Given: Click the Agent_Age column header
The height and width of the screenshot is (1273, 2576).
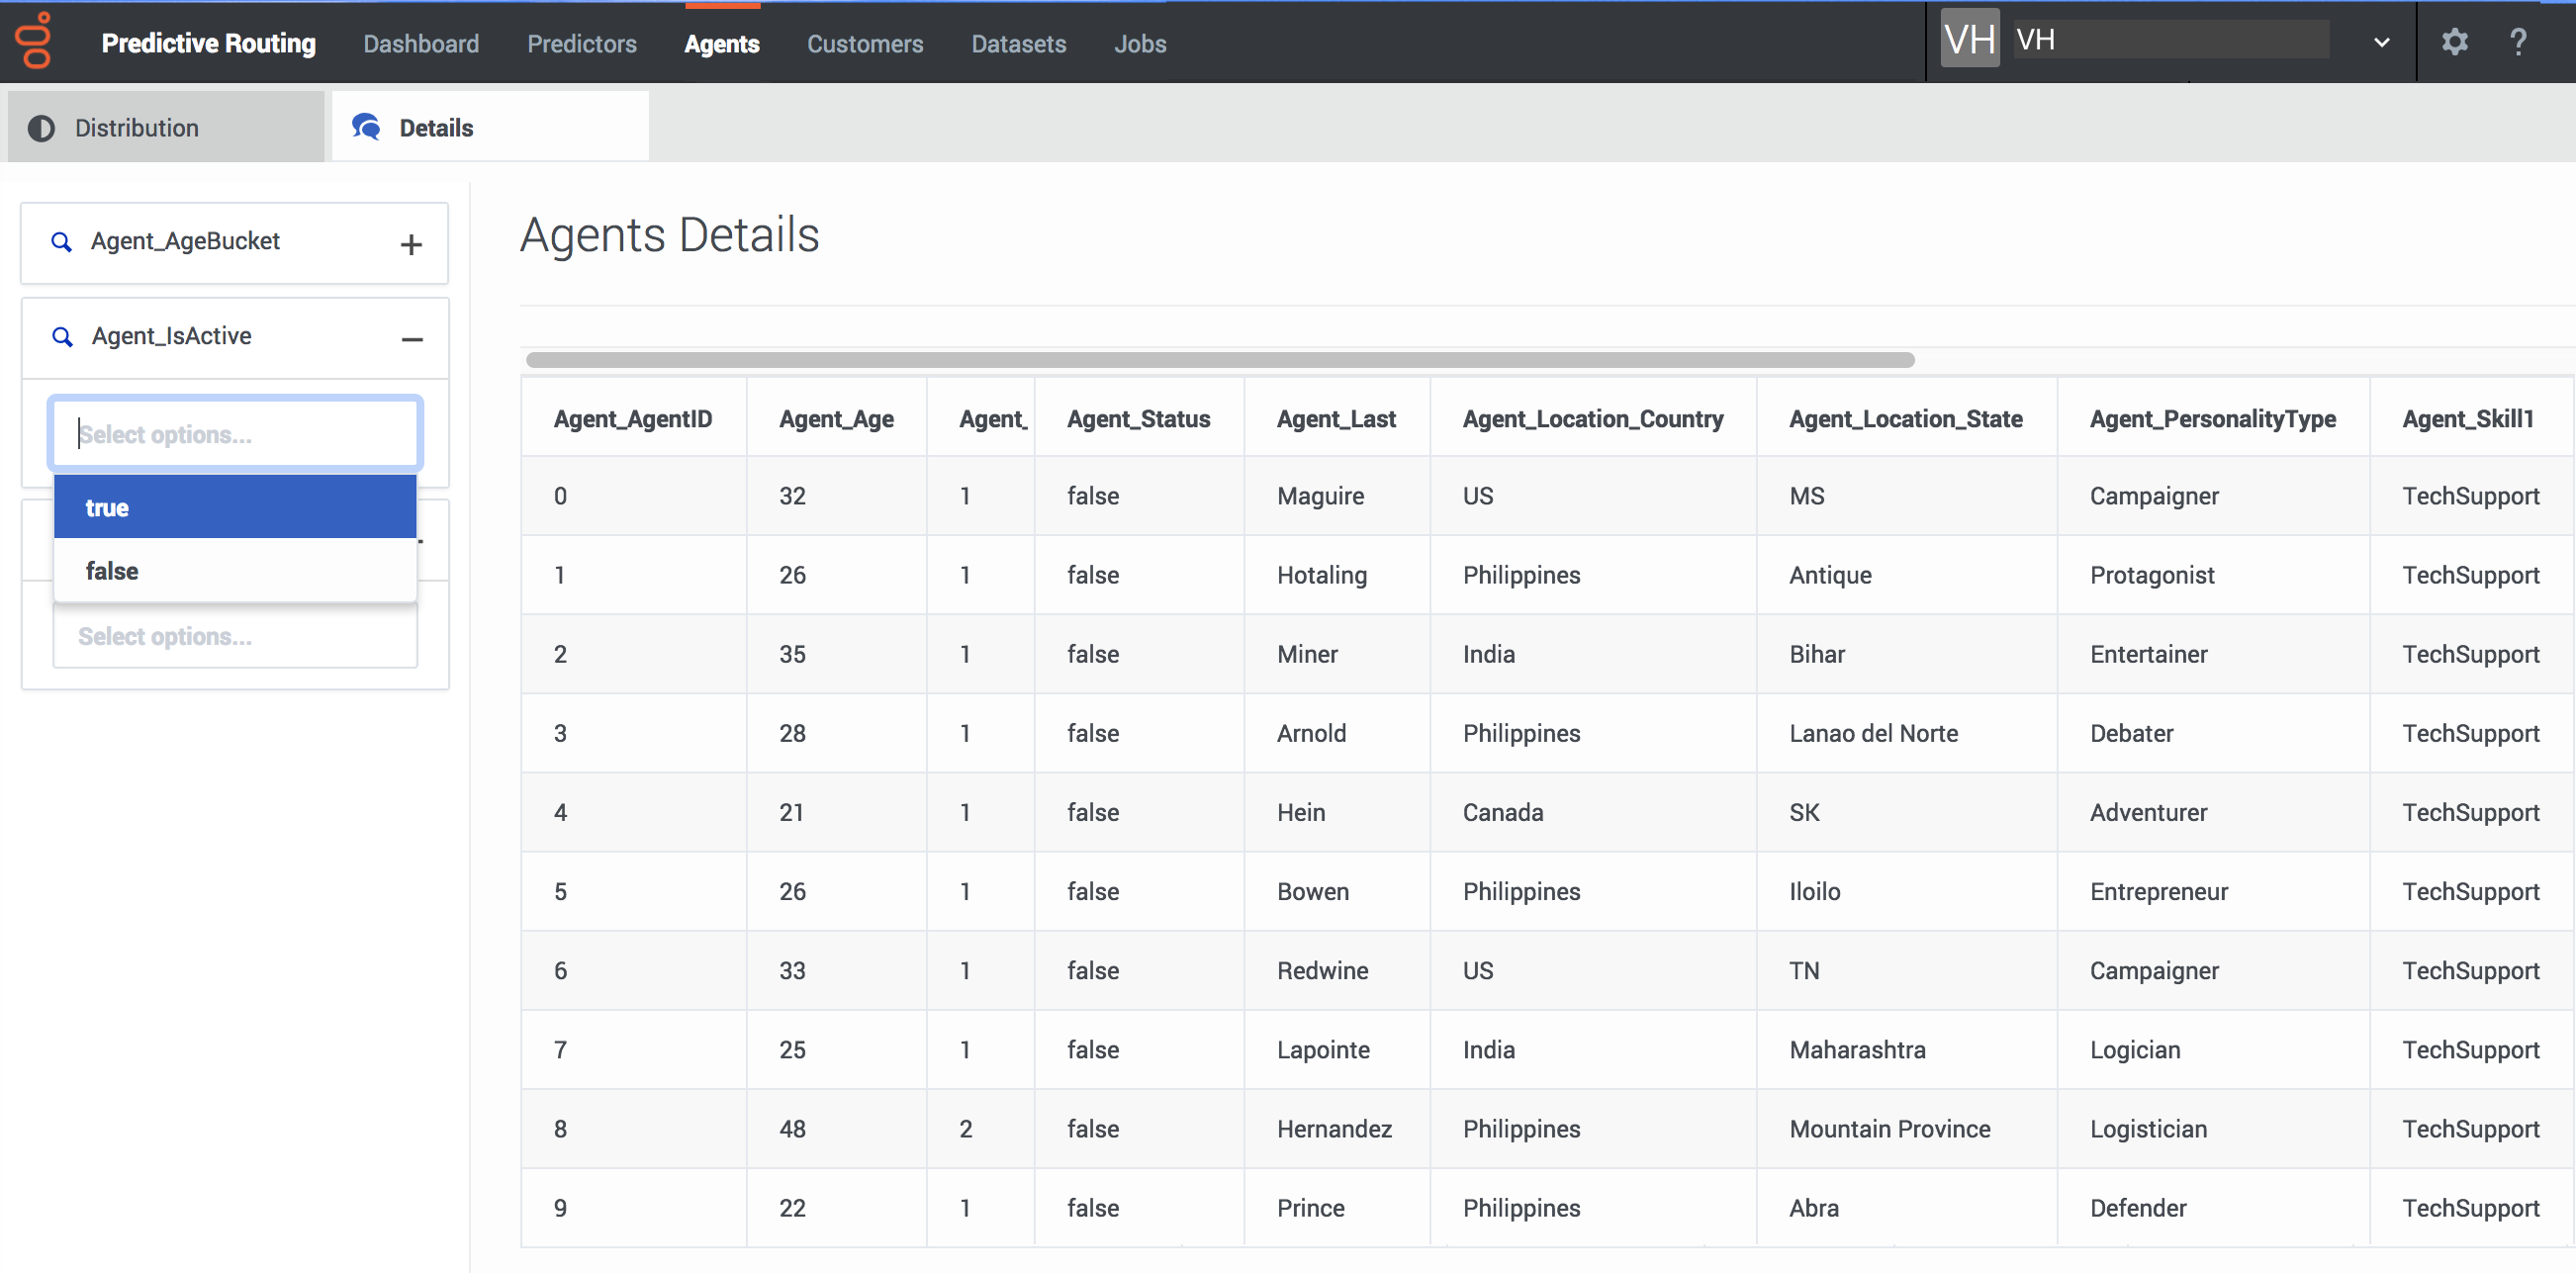Looking at the screenshot, I should pyautogui.click(x=836, y=419).
